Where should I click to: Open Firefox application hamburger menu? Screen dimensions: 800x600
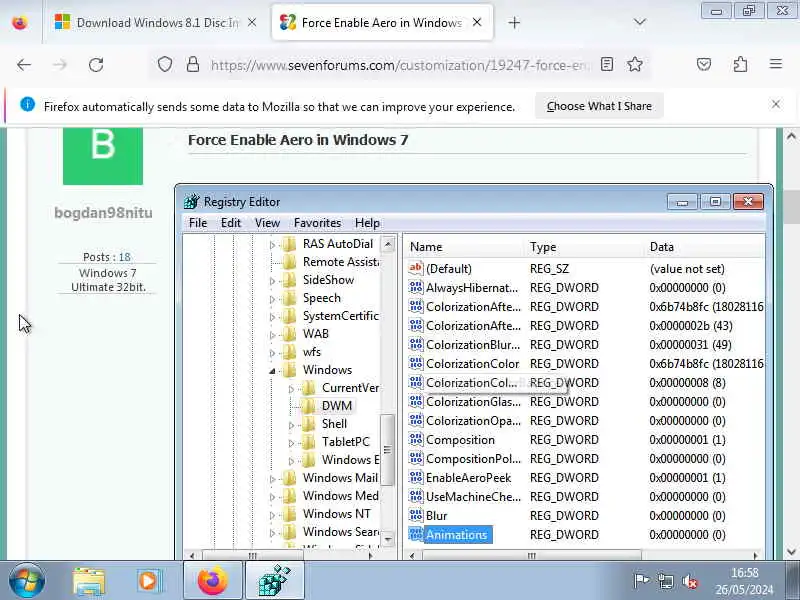[x=776, y=64]
